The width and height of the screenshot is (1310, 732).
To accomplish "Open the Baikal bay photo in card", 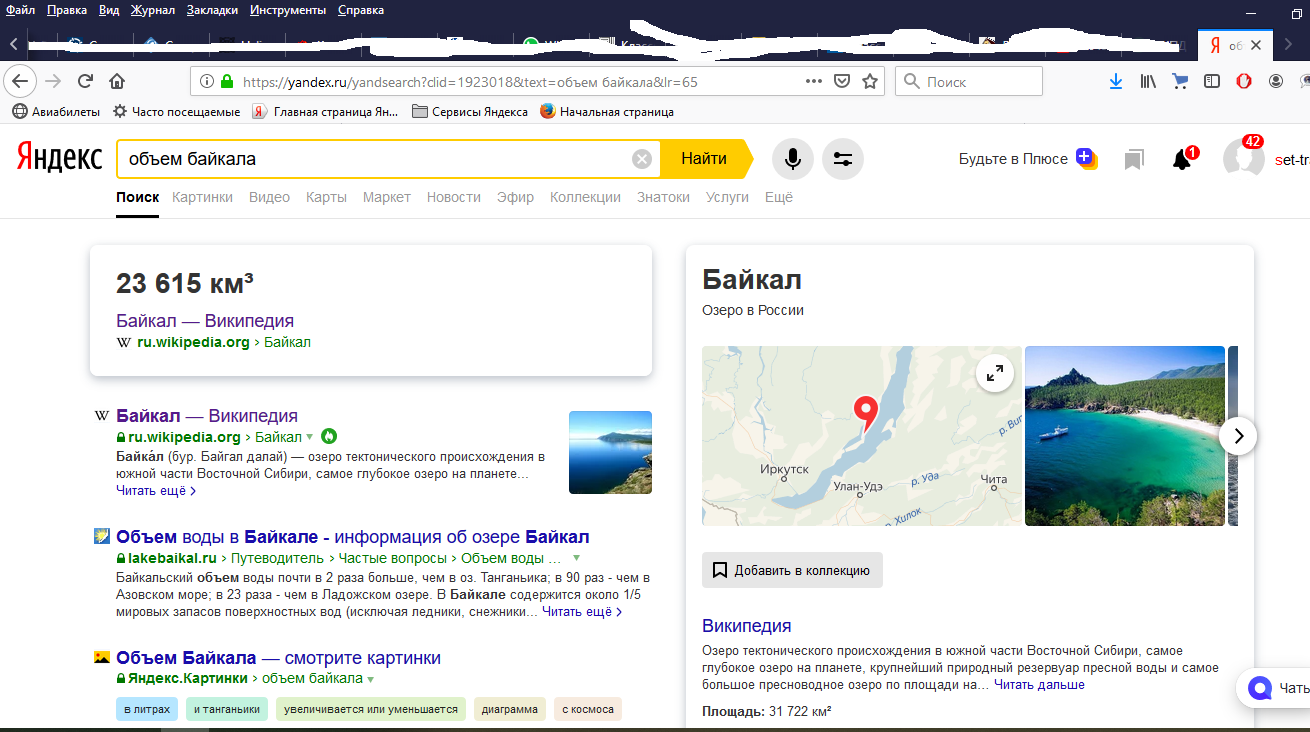I will point(1125,436).
